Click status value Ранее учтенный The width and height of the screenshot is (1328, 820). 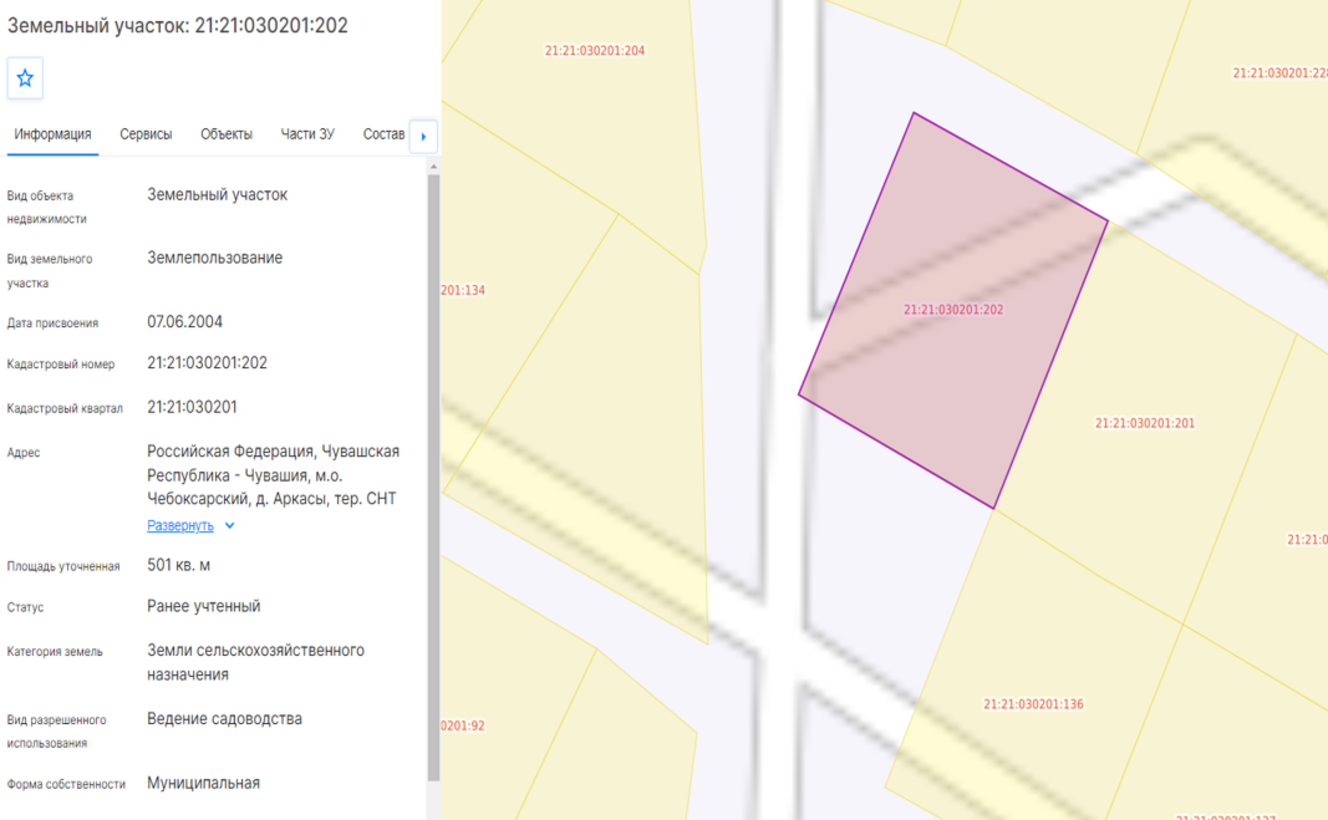(204, 606)
